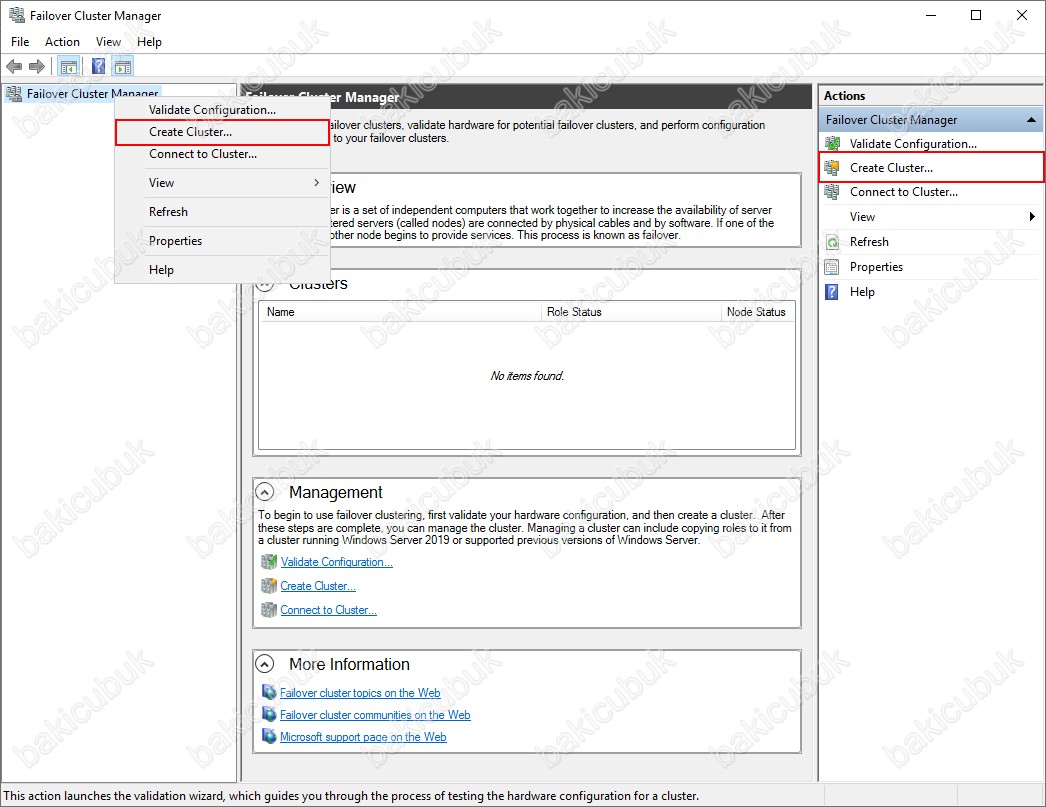Click the Connect to Cluster icon in Actions pane
The width and height of the screenshot is (1046, 807).
[833, 192]
